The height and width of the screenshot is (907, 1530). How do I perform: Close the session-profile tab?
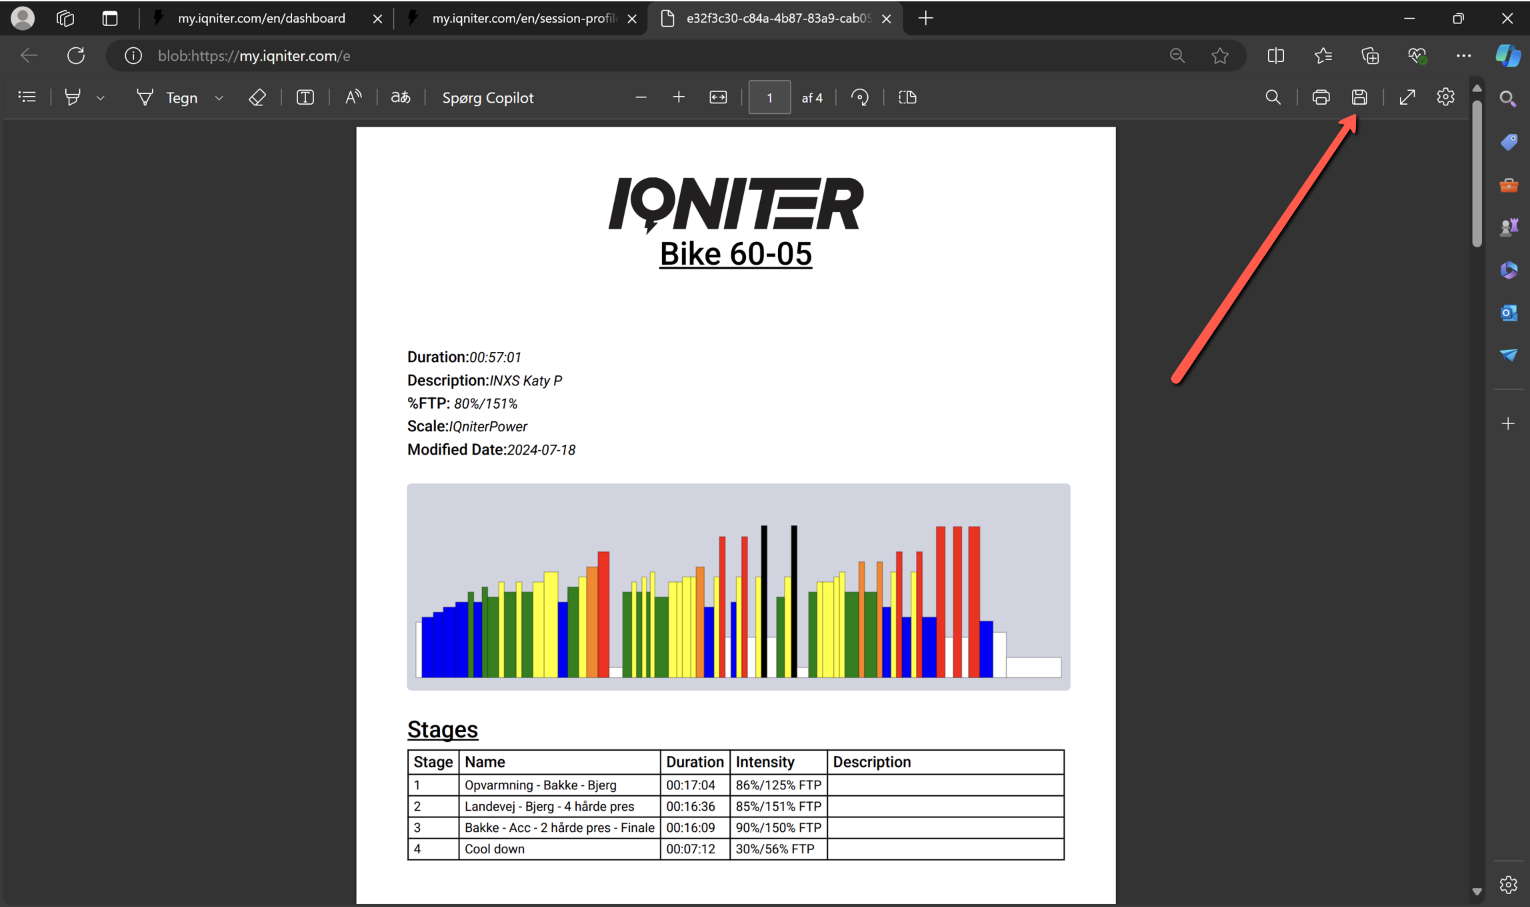tap(632, 18)
